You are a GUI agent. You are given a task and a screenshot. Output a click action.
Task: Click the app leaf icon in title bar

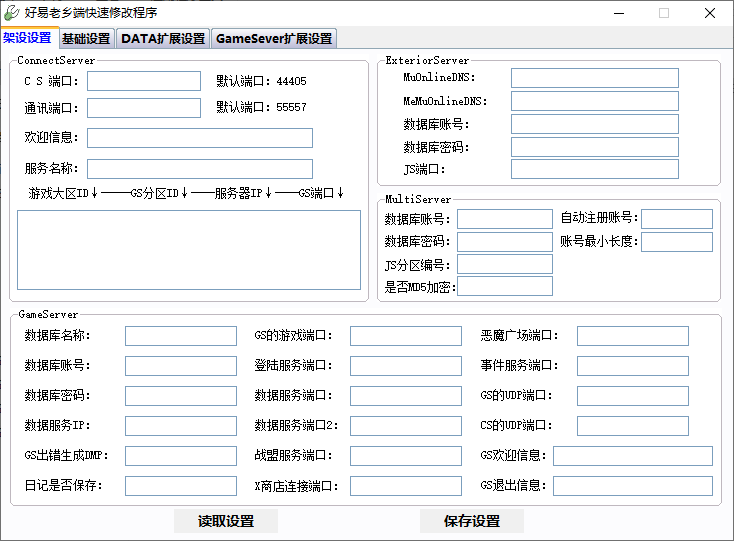(x=11, y=13)
